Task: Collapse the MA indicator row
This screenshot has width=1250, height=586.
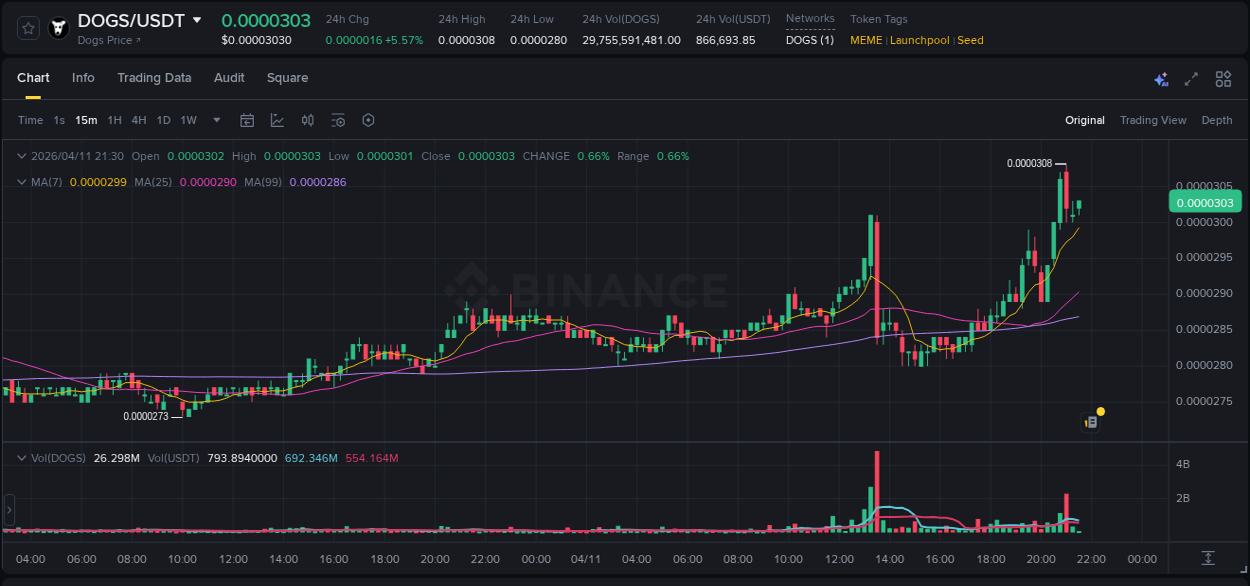Action: tap(22, 182)
